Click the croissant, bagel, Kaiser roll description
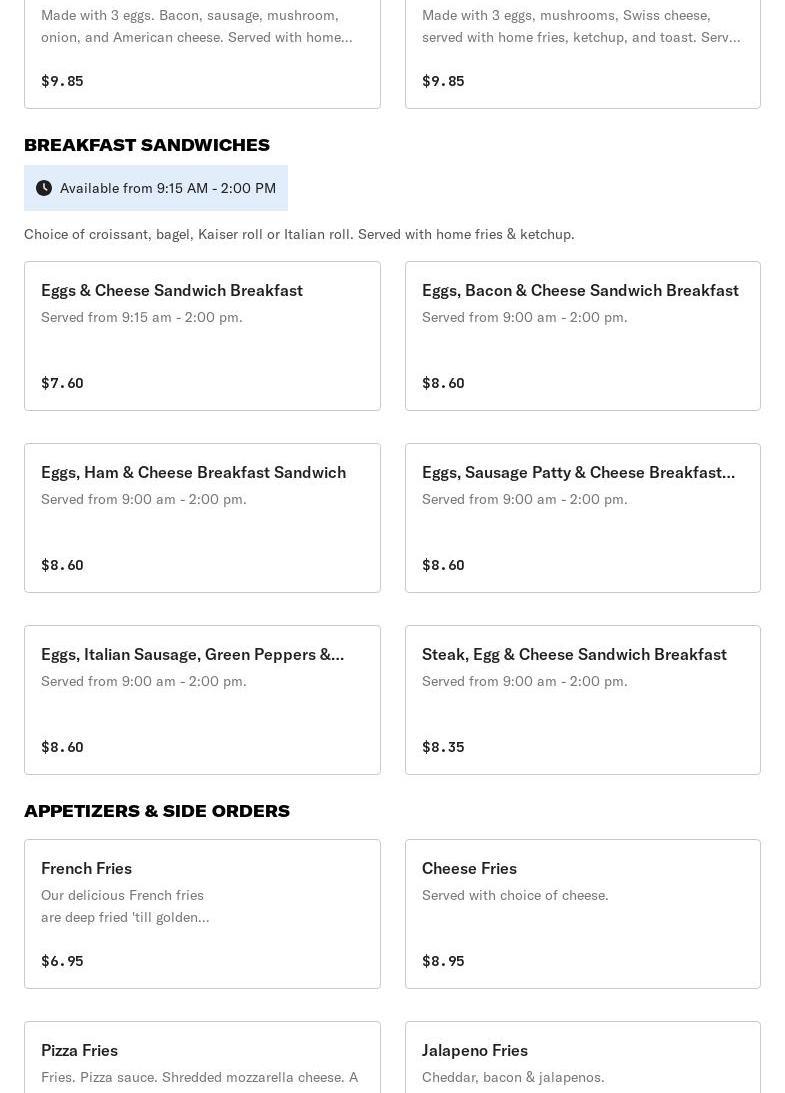Screen dimensions: 785x1093 click(x=299, y=234)
